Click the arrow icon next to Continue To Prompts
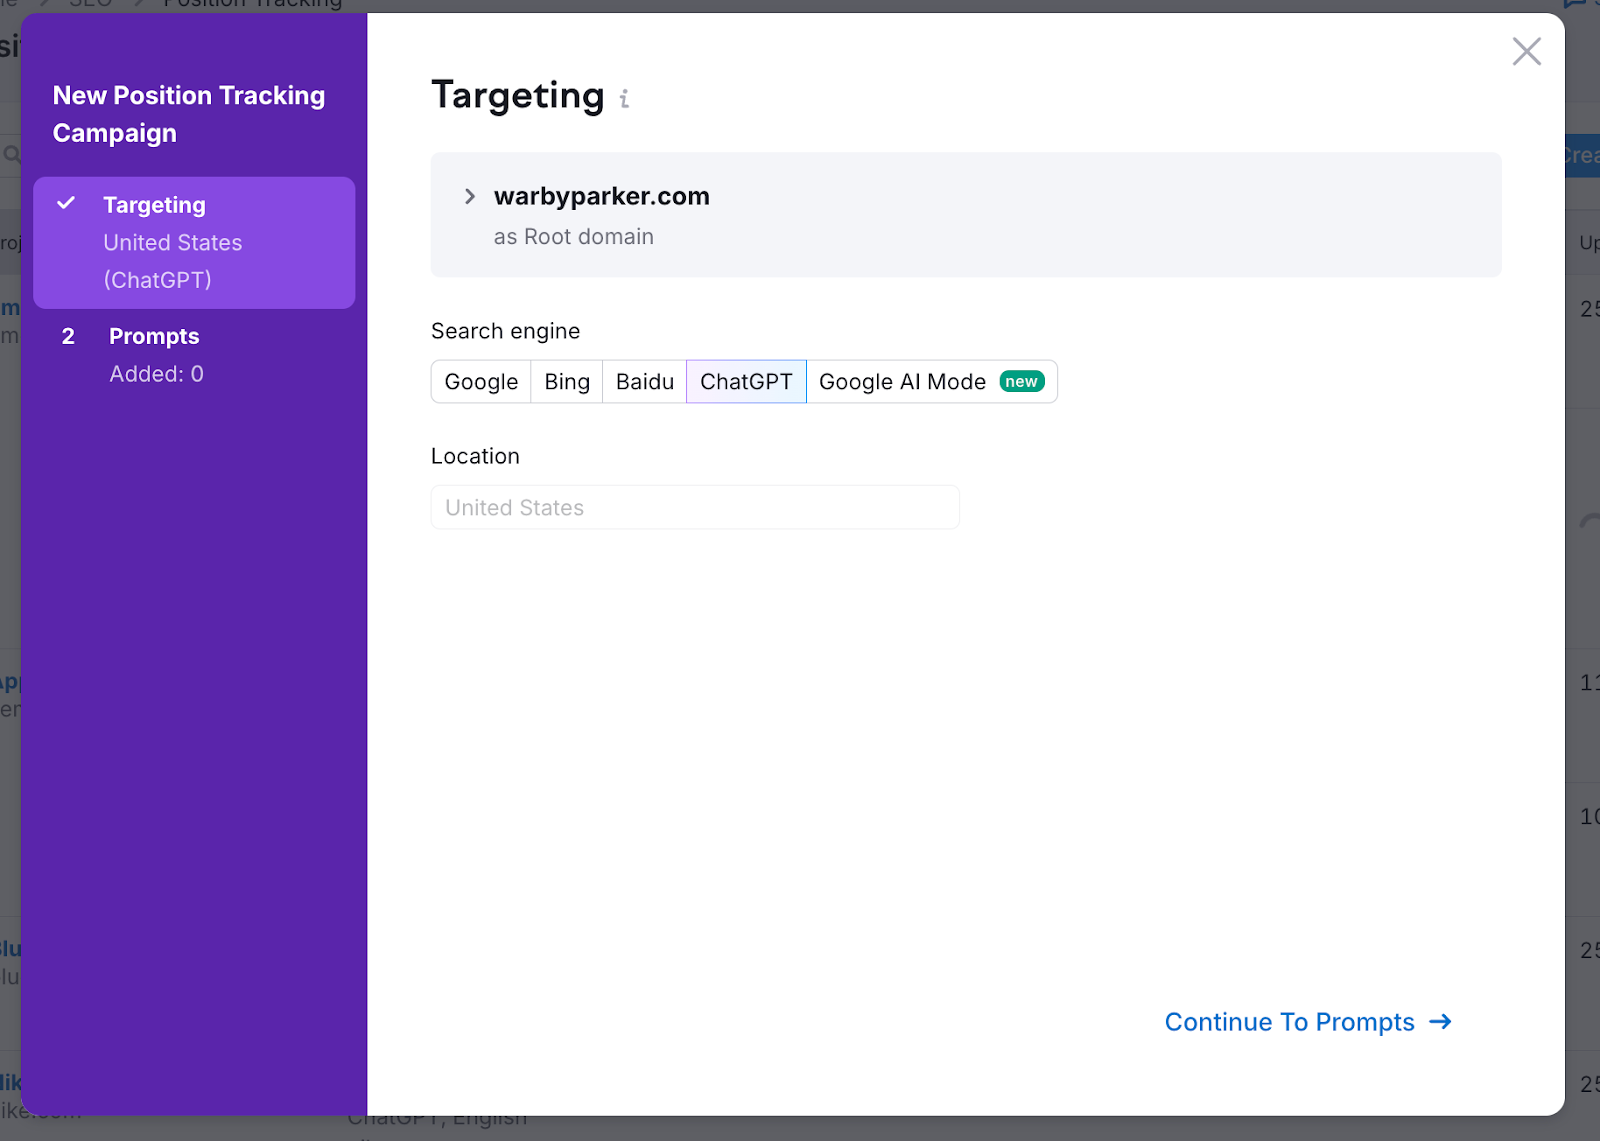This screenshot has height=1141, width=1600. coord(1440,1022)
